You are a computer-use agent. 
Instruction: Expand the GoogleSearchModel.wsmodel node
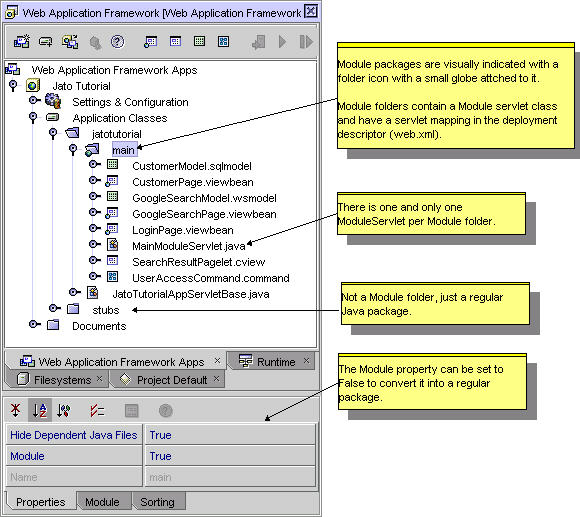coord(95,196)
